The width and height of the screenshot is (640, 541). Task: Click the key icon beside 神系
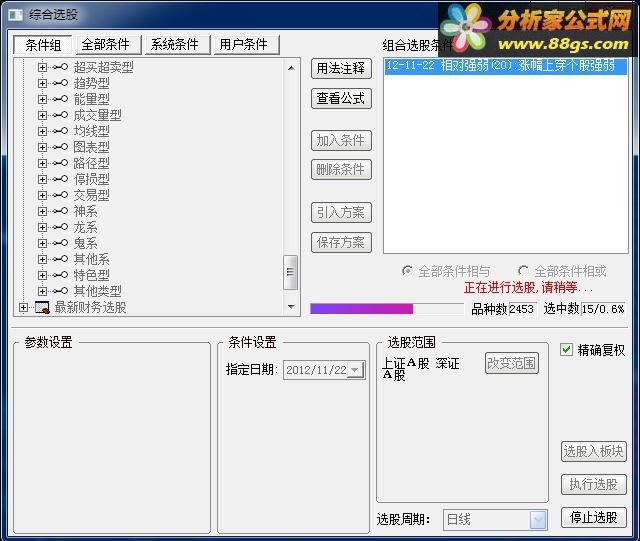tap(60, 211)
